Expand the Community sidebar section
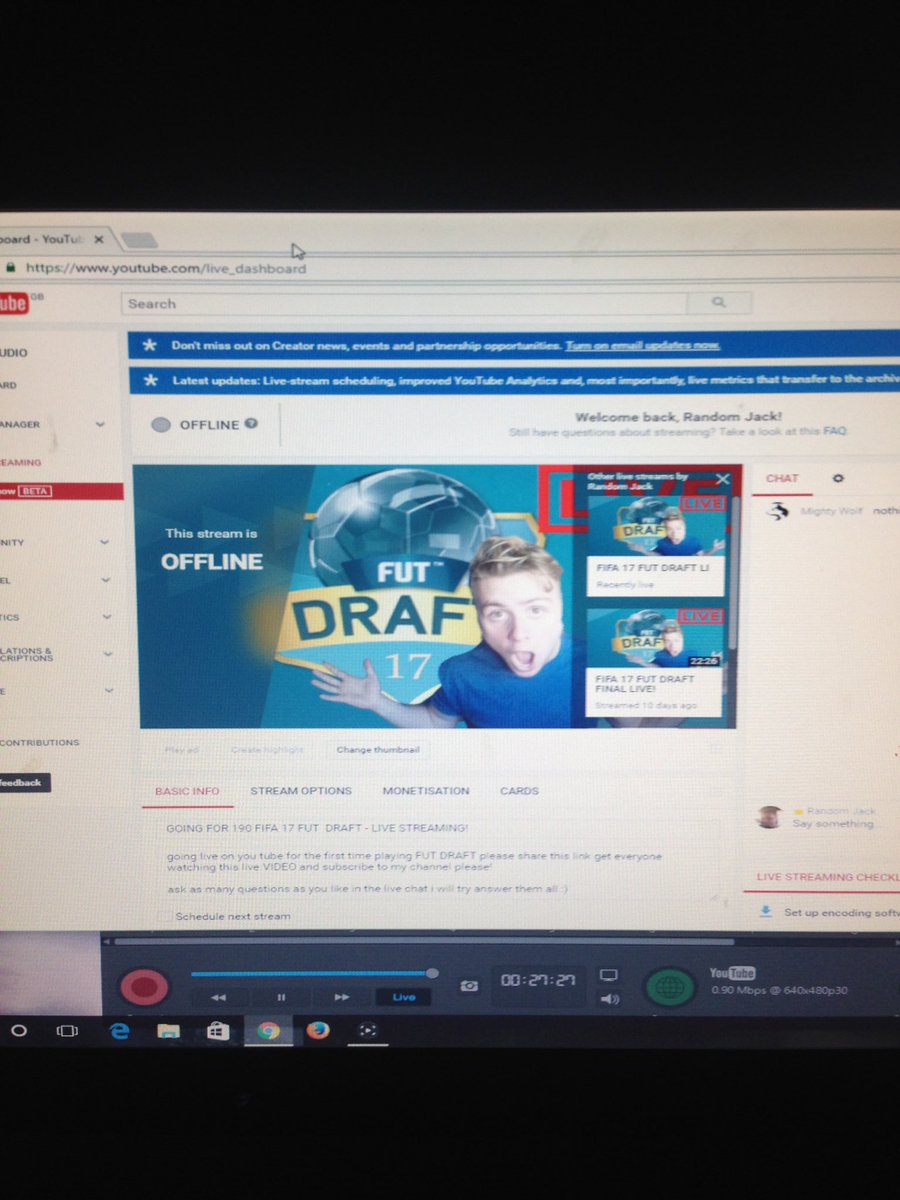The width and height of the screenshot is (900, 1200). point(105,542)
